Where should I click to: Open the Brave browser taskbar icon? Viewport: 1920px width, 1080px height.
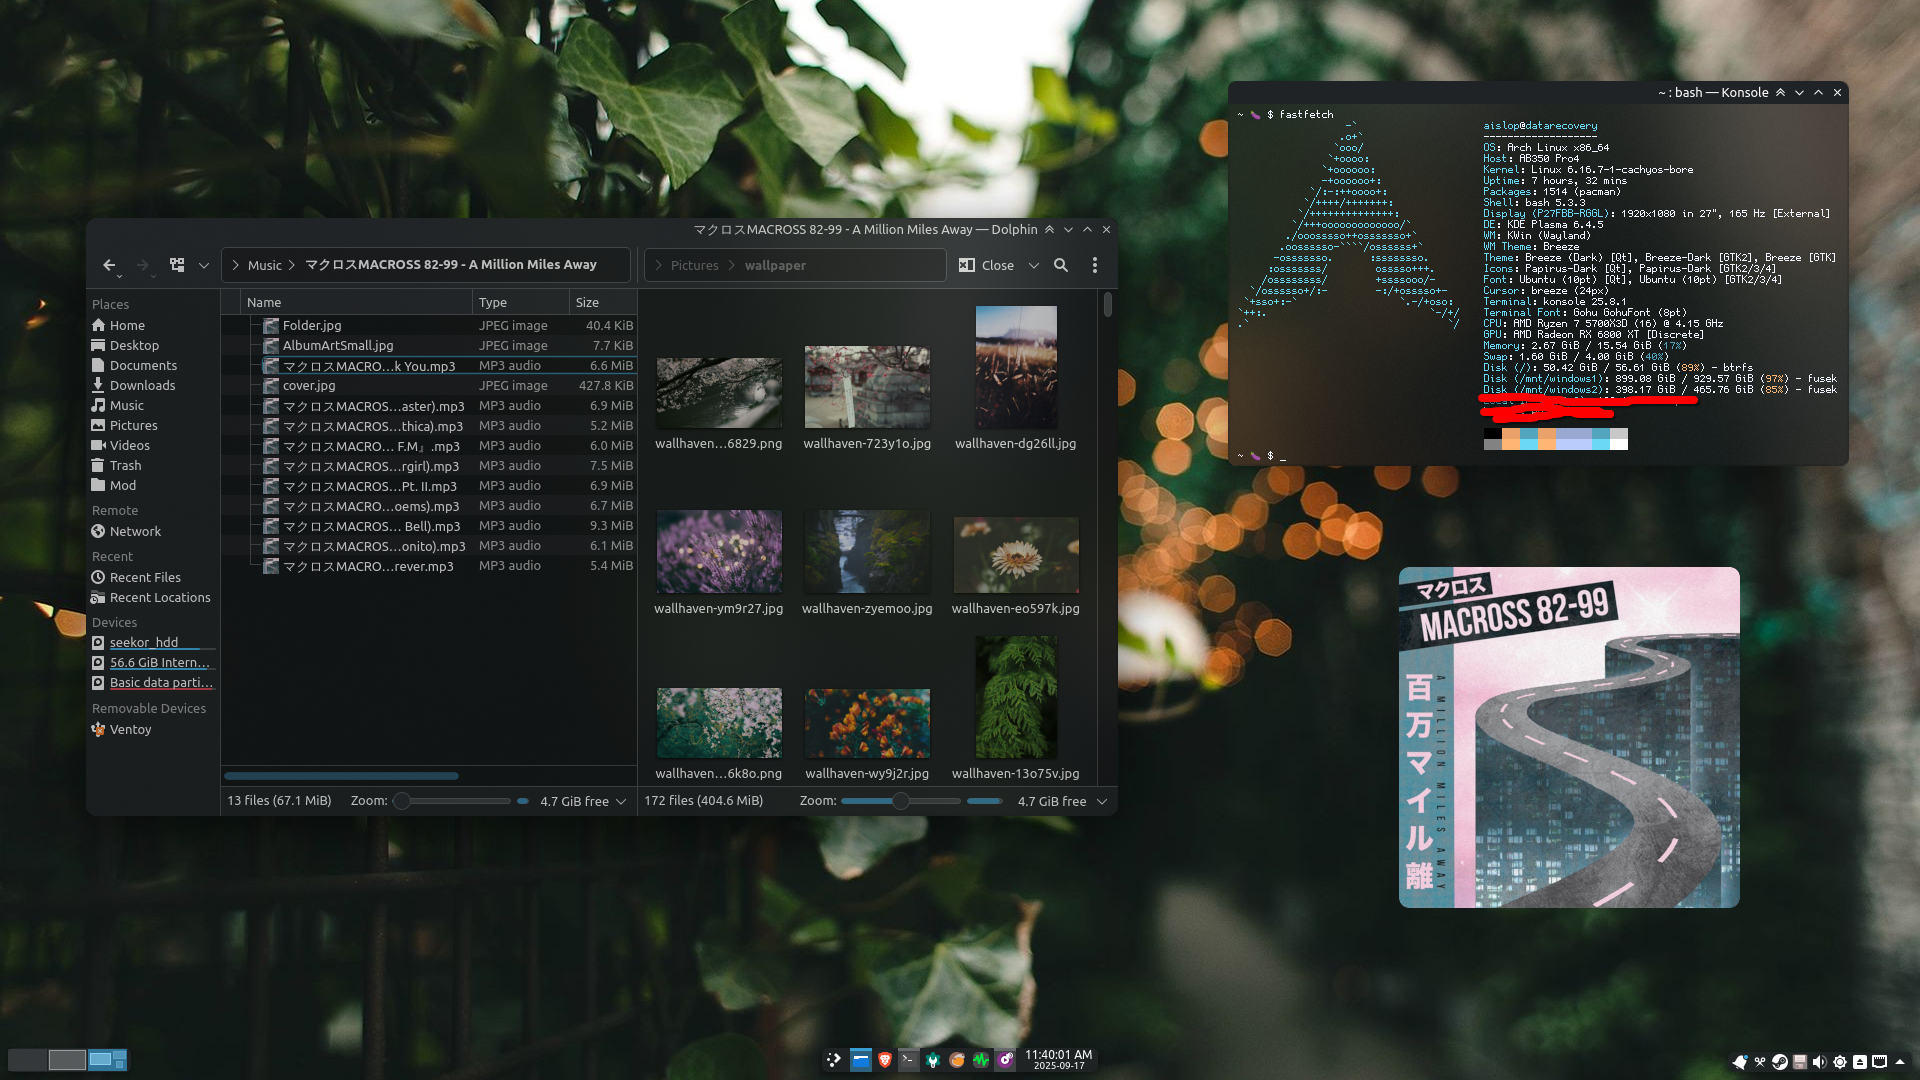click(x=885, y=1060)
